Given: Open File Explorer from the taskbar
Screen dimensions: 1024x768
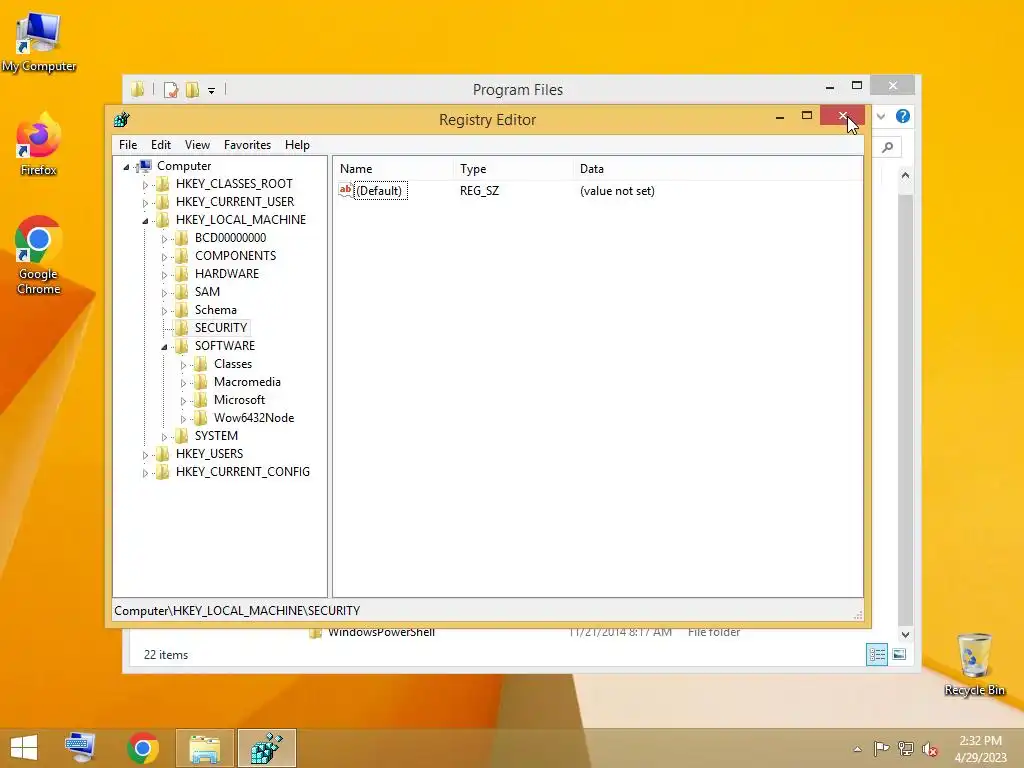Looking at the screenshot, I should click(x=204, y=748).
